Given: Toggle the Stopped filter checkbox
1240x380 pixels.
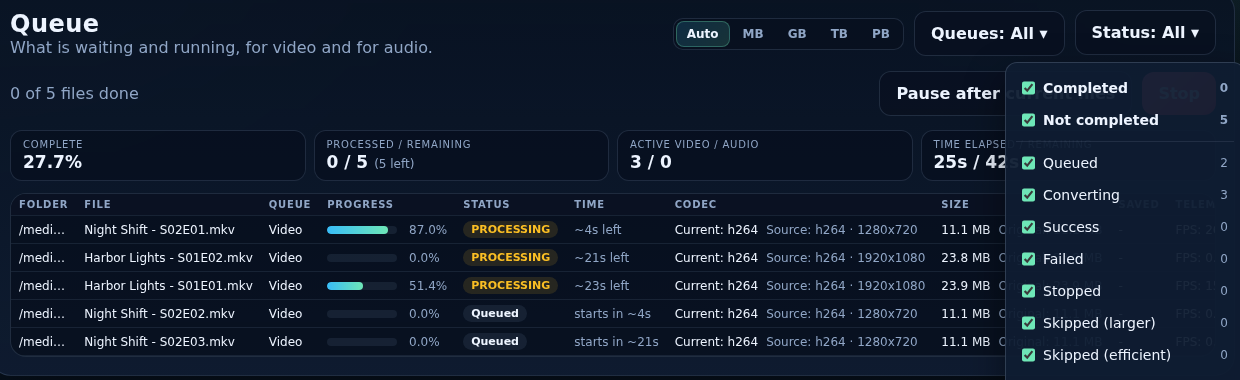Looking at the screenshot, I should tap(1028, 291).
